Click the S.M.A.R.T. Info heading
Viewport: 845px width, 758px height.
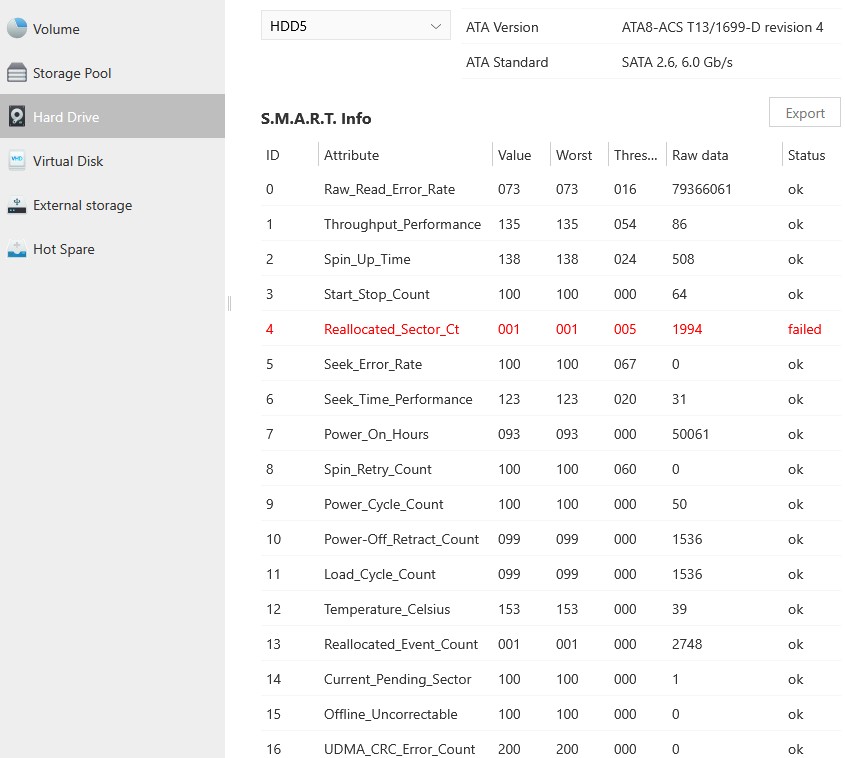pyautogui.click(x=316, y=119)
